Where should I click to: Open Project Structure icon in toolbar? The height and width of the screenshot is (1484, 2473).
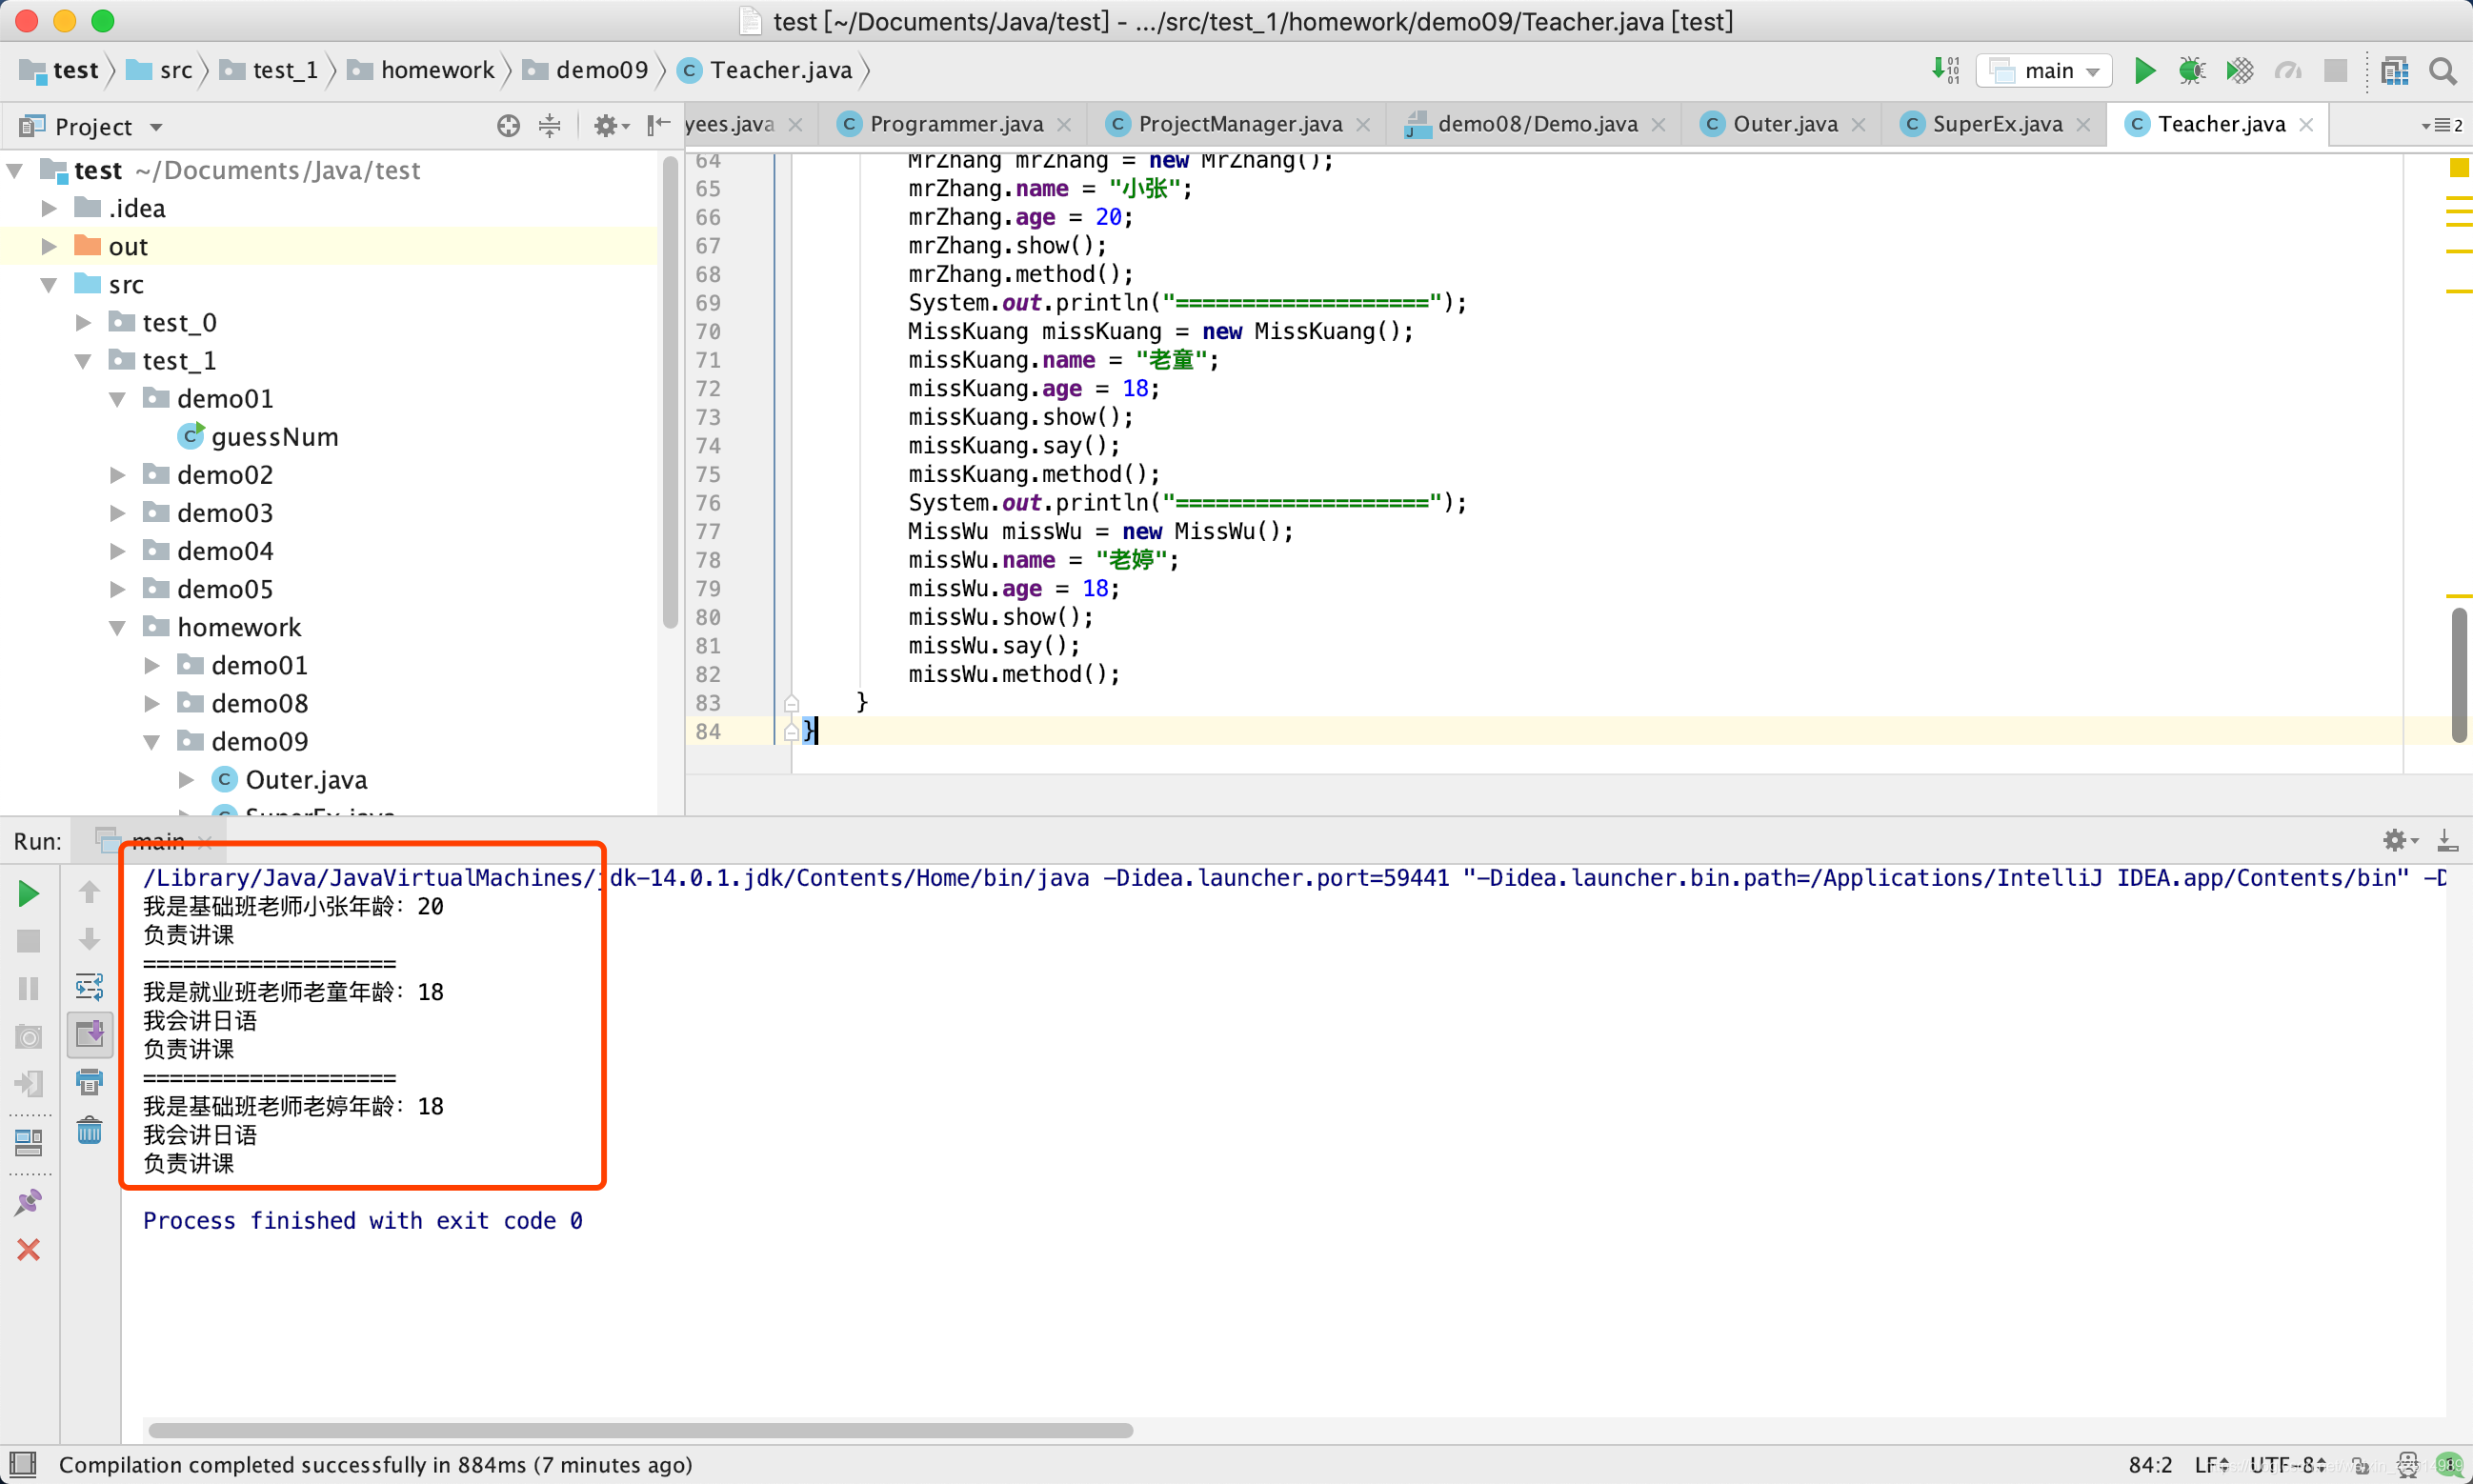2395,70
